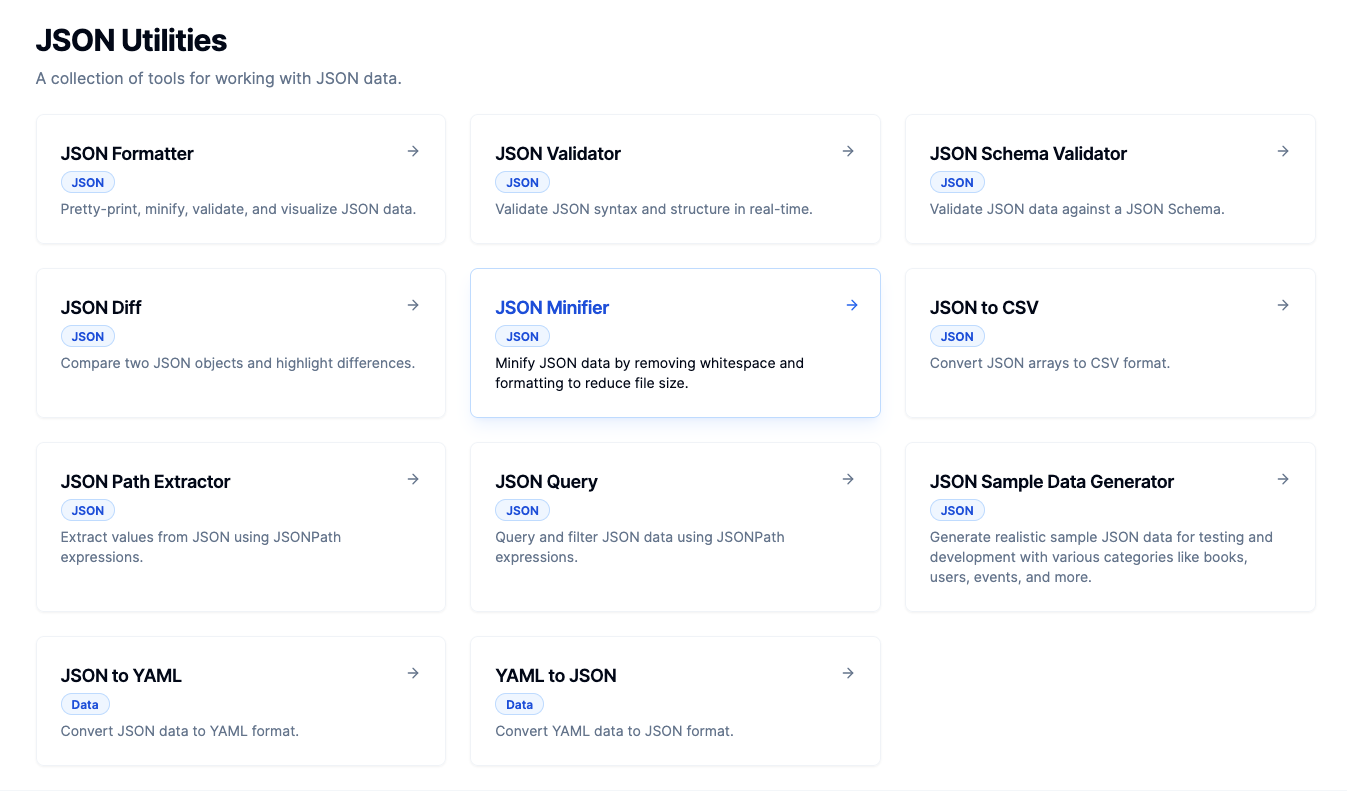Click the arrow icon on JSON Sample Data Generator
The width and height of the screenshot is (1347, 792).
coord(1283,479)
